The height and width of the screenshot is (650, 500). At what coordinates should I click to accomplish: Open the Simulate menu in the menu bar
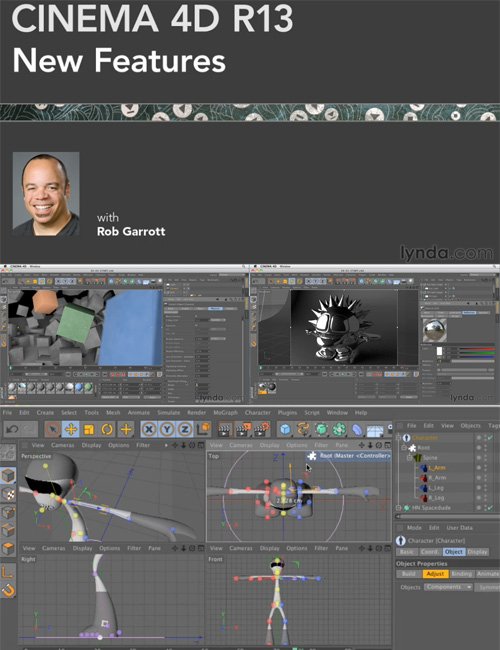click(x=169, y=413)
